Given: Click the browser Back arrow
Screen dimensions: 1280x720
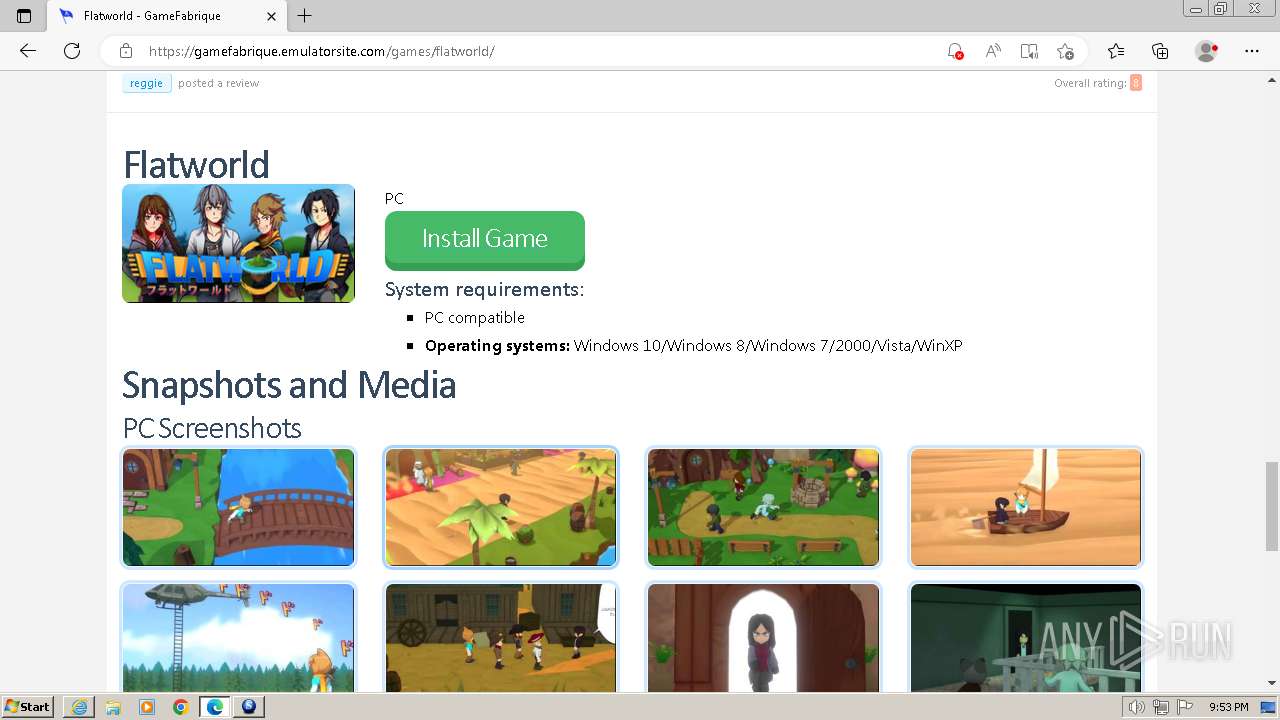Looking at the screenshot, I should (28, 51).
